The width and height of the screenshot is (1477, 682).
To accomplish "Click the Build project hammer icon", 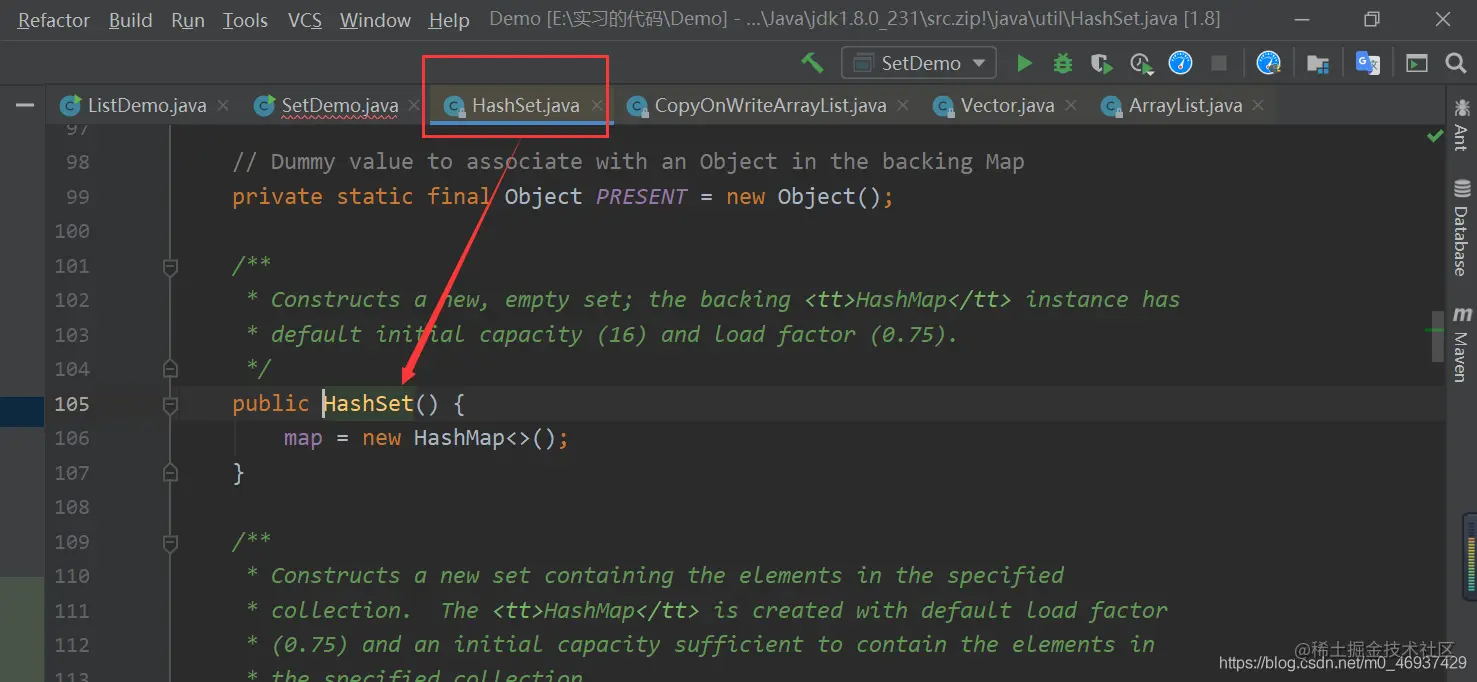I will tap(812, 63).
